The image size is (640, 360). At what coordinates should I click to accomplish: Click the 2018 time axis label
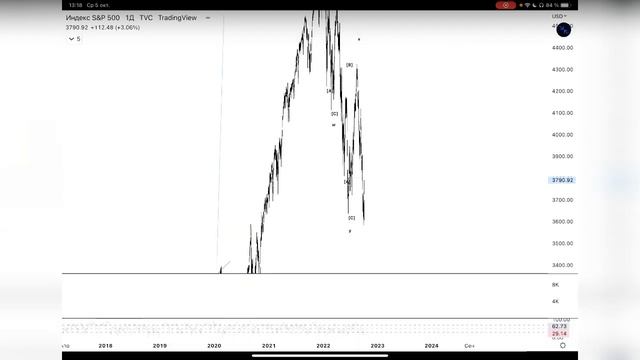click(x=105, y=346)
